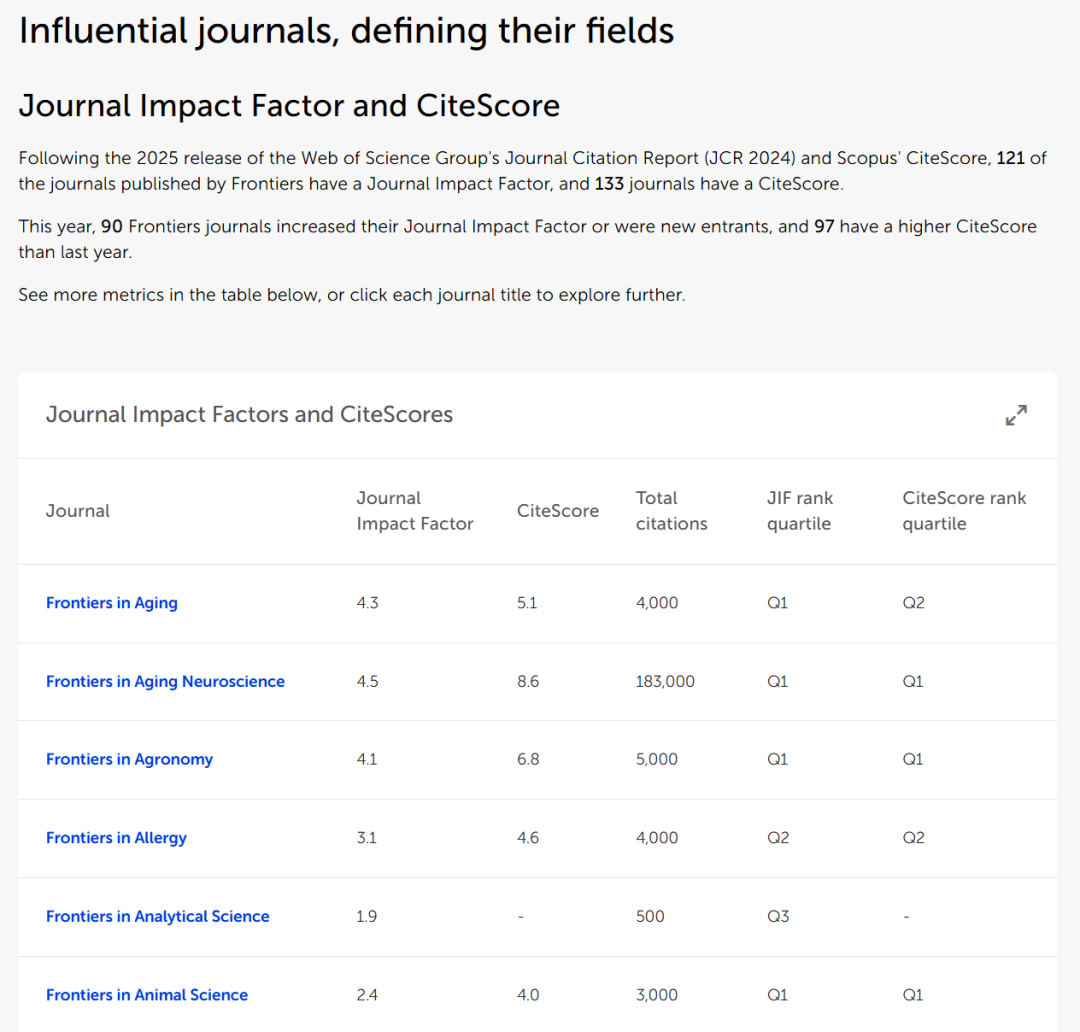1080x1032 pixels.
Task: Select the CiteScore column header
Action: (x=557, y=511)
